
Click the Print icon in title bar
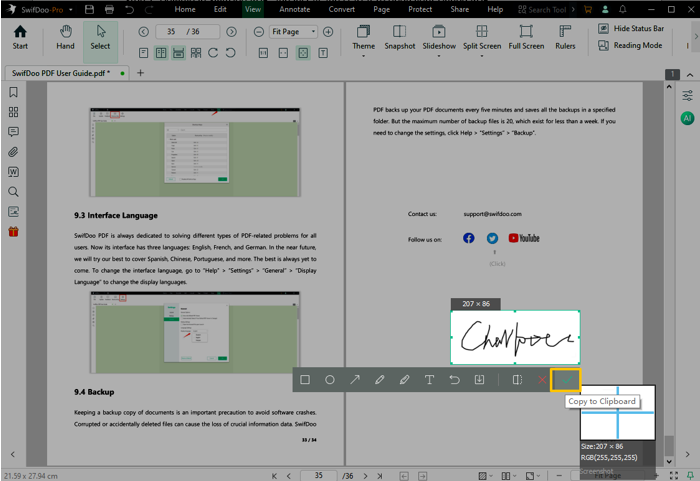(109, 9)
